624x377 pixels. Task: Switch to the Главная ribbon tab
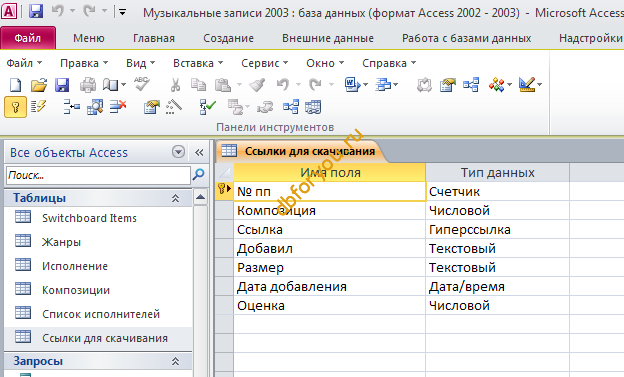(154, 38)
